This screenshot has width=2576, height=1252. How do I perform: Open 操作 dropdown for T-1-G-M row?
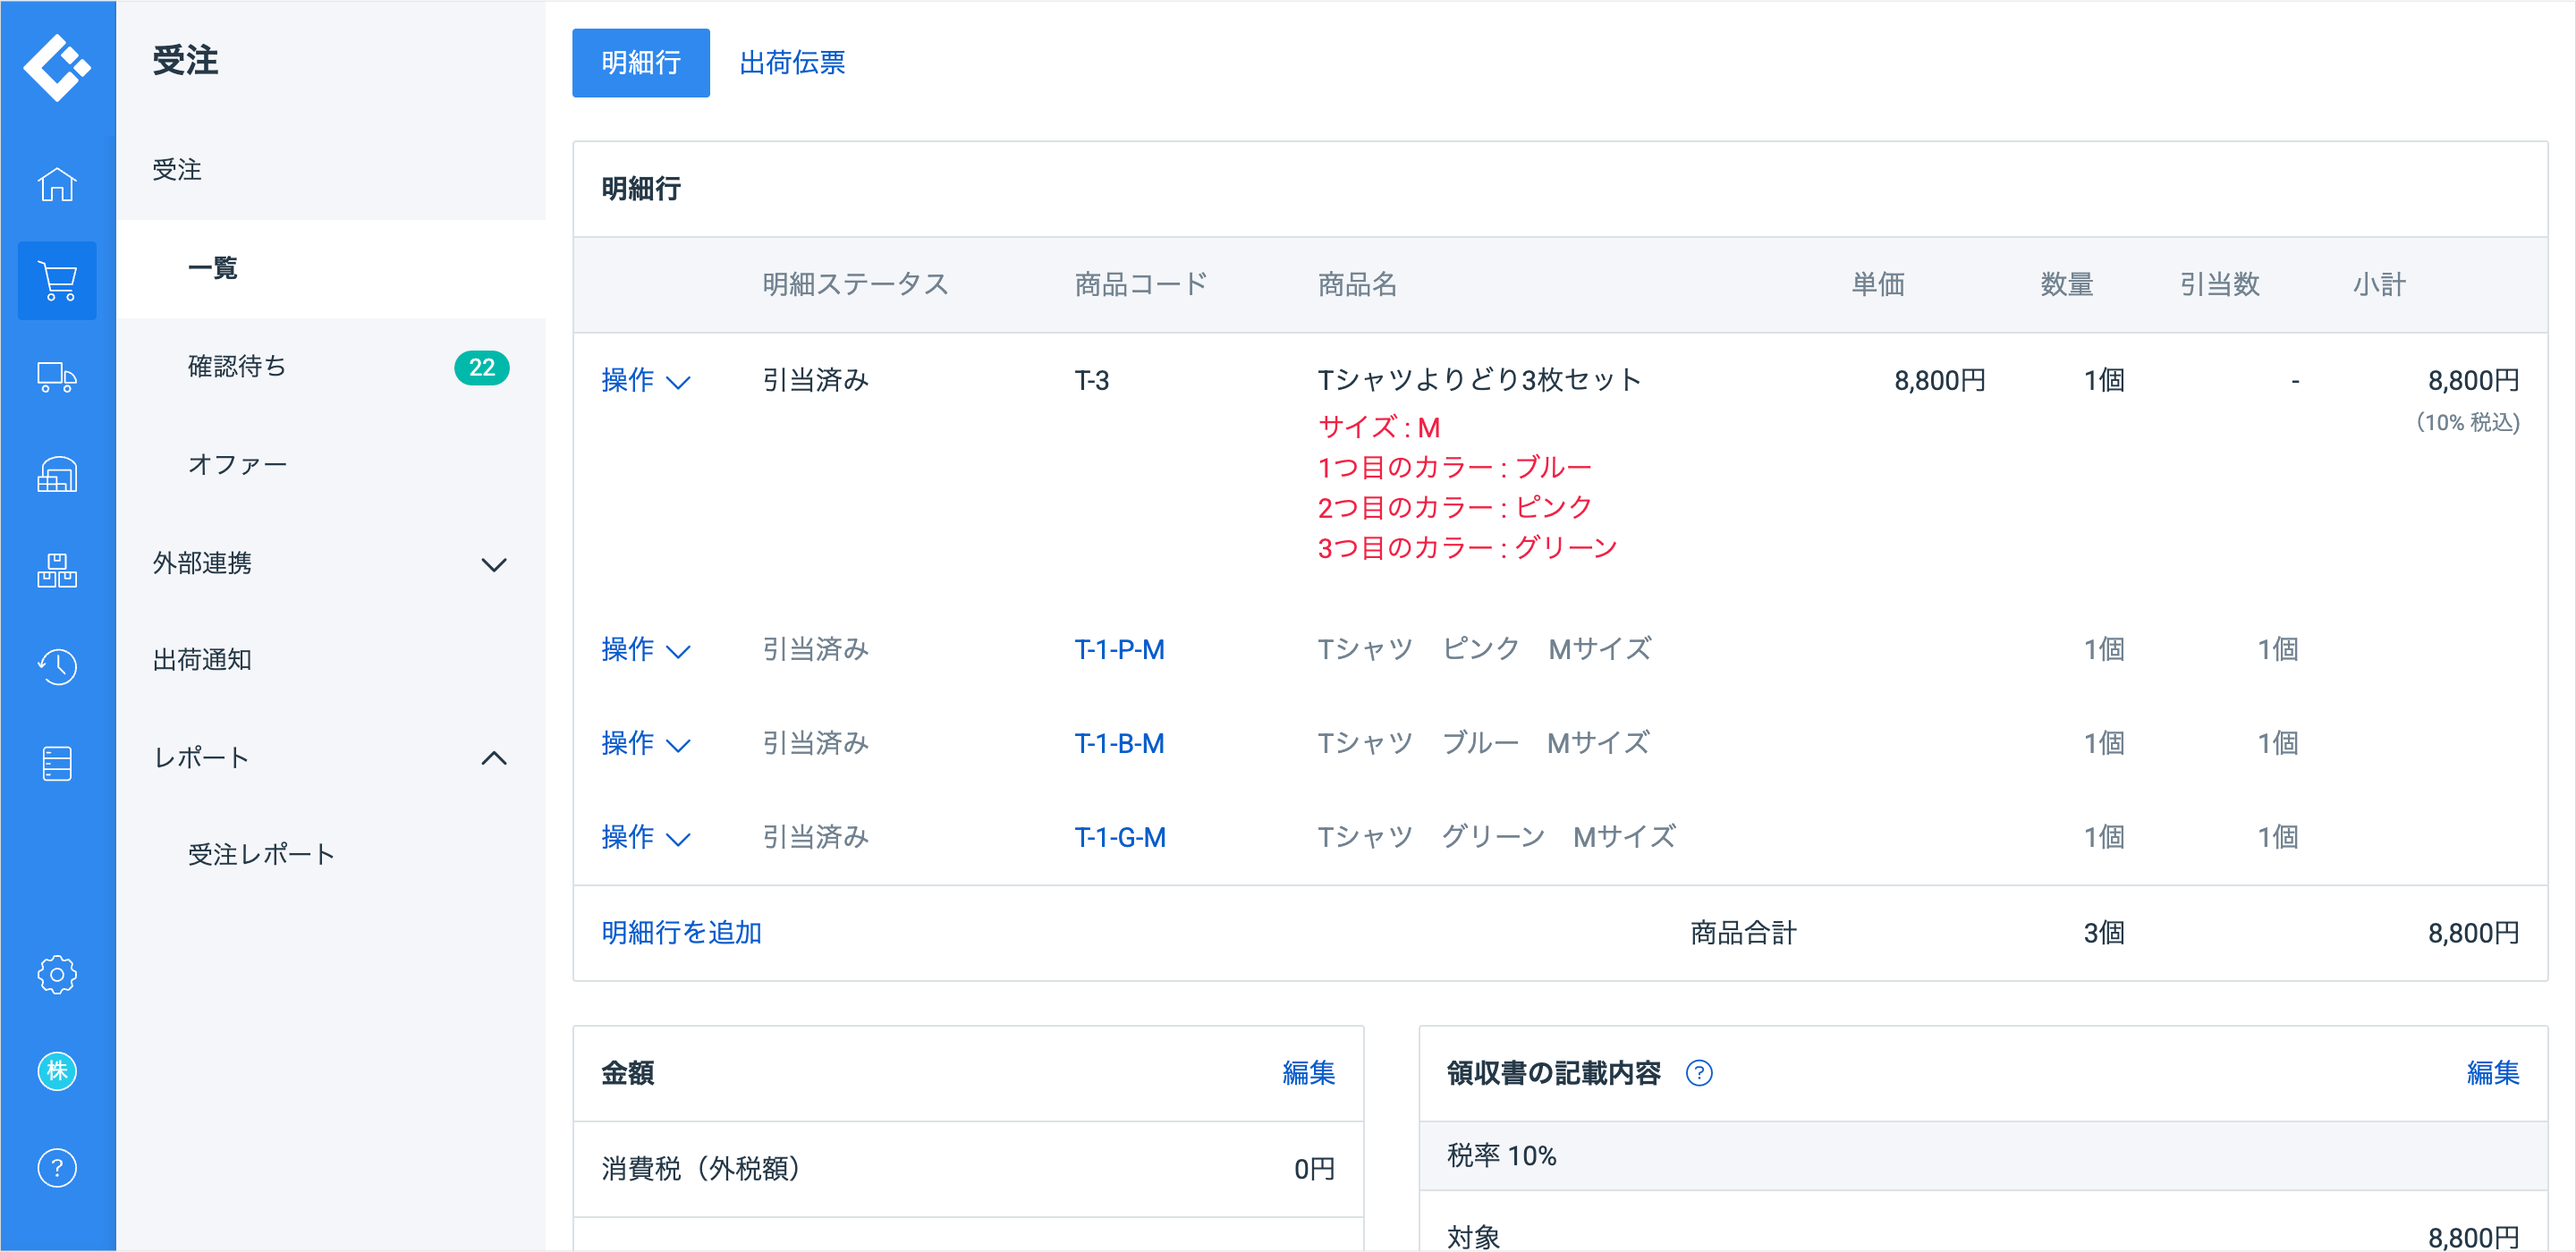click(x=646, y=837)
